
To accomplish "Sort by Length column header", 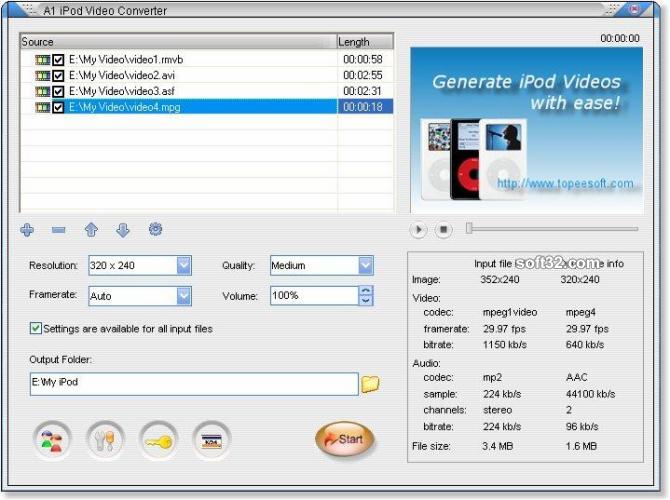I will pos(365,41).
